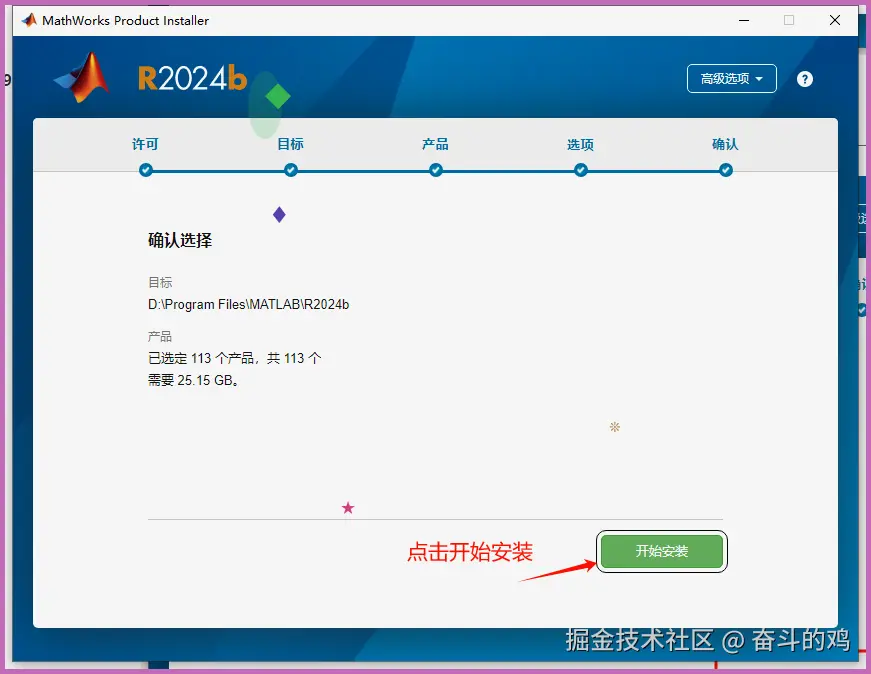Click the text 已选定 113 个产品
Screen dimensions: 871x674
[201, 358]
